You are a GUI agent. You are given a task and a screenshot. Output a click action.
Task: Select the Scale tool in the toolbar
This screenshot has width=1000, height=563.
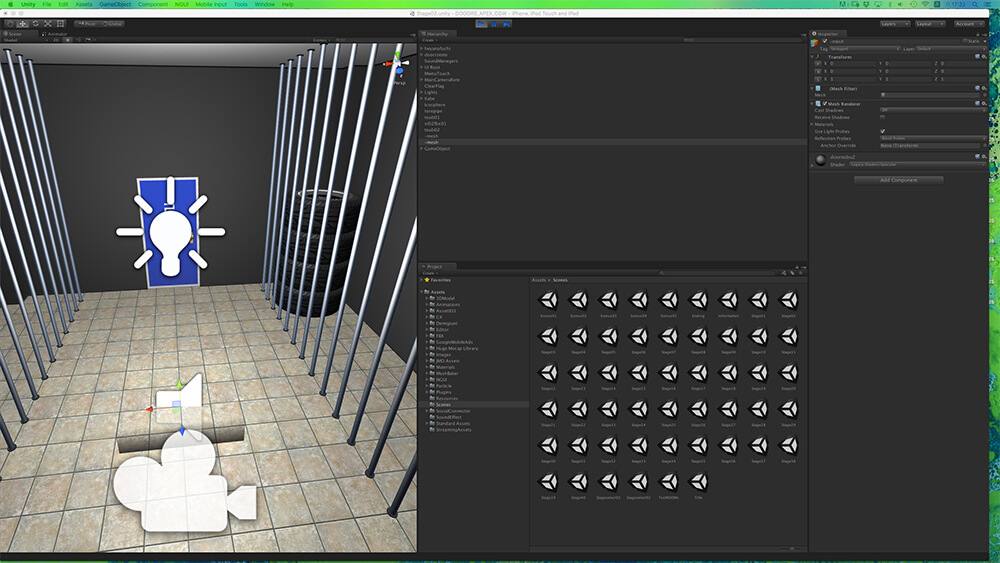tap(47, 23)
